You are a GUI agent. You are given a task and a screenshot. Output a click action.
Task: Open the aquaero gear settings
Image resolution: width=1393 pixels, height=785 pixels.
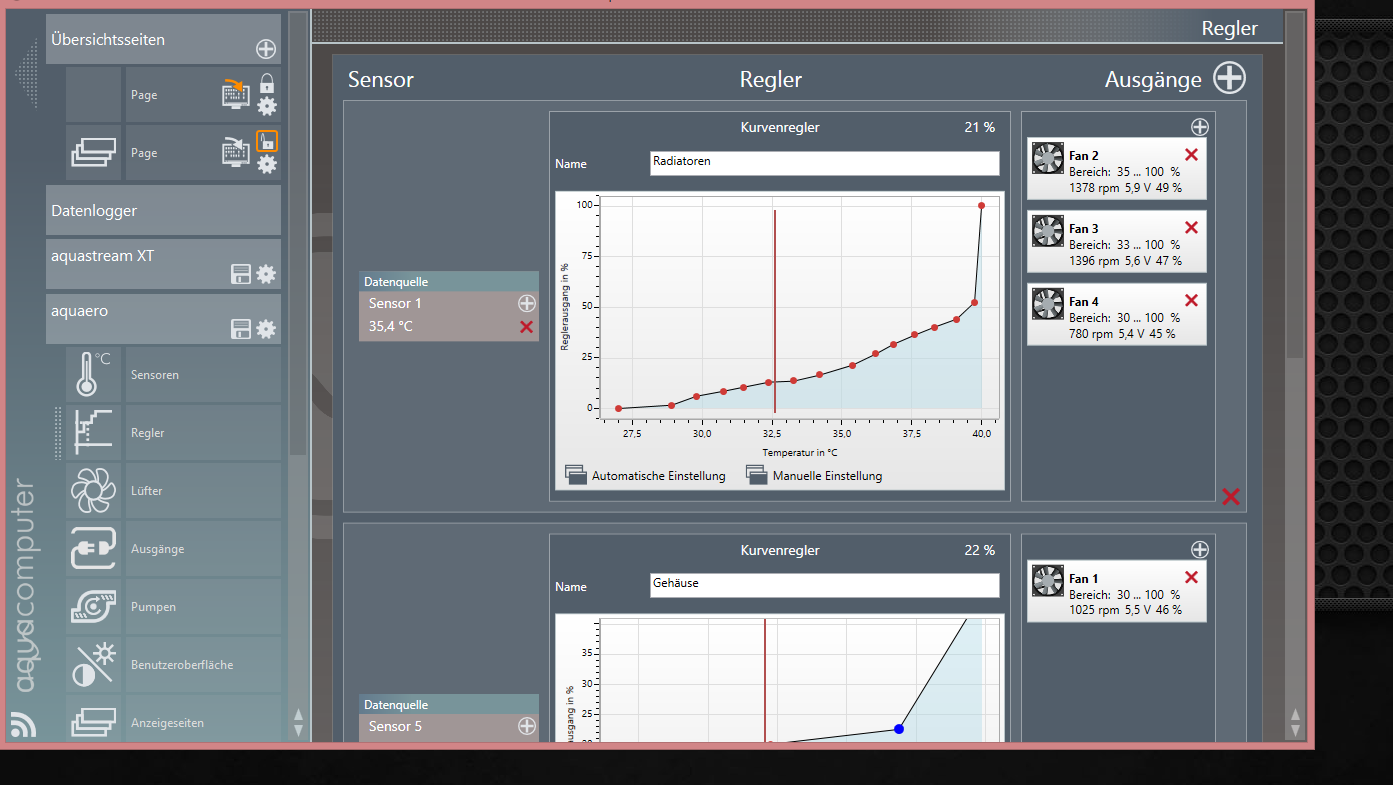[266, 329]
